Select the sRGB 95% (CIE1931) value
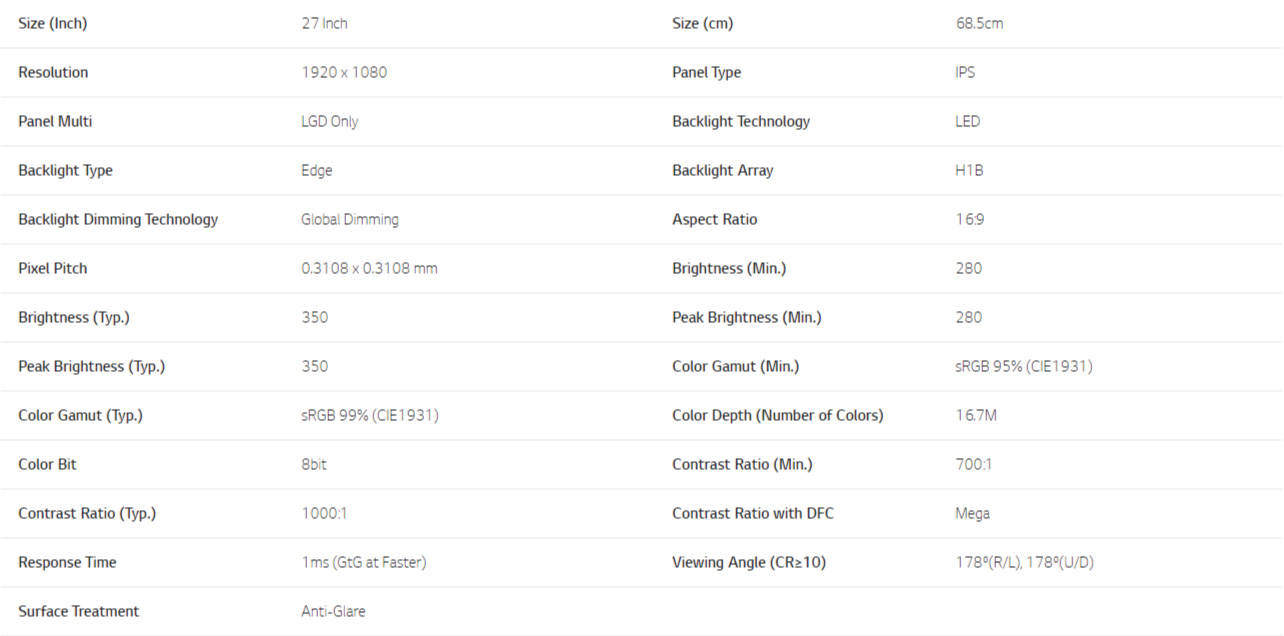The height and width of the screenshot is (636, 1284). coord(1024,367)
